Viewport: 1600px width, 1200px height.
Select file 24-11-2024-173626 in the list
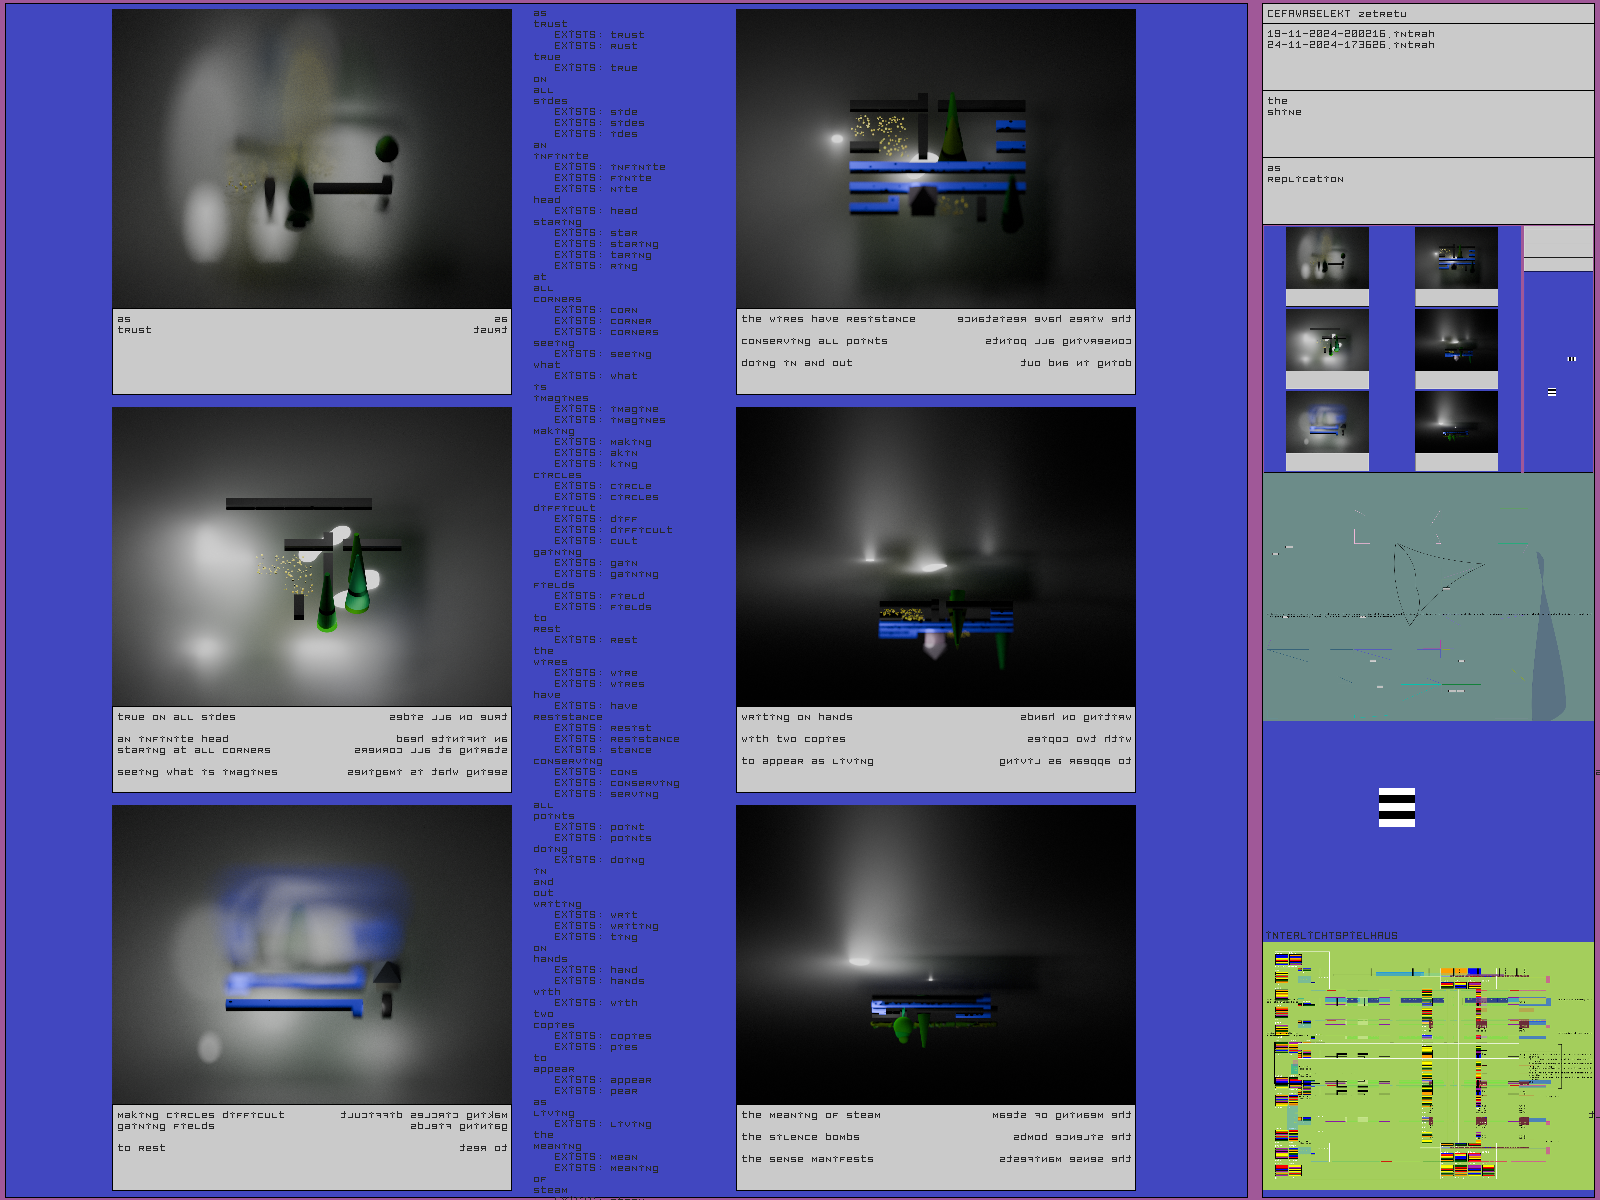point(1350,45)
